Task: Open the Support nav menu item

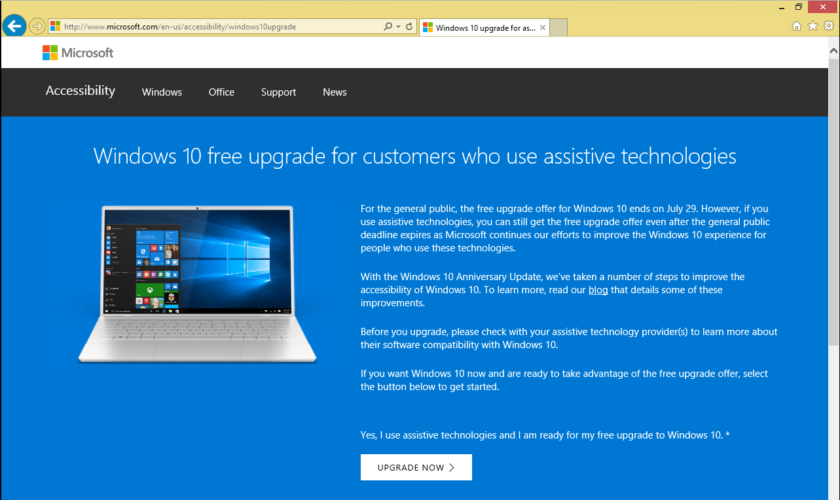Action: click(x=279, y=92)
